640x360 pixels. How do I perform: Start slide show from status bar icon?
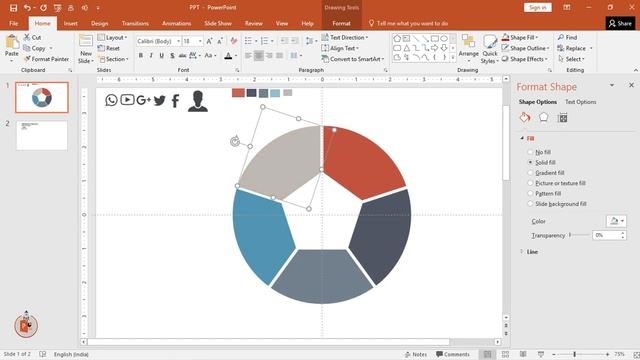[x=541, y=354]
